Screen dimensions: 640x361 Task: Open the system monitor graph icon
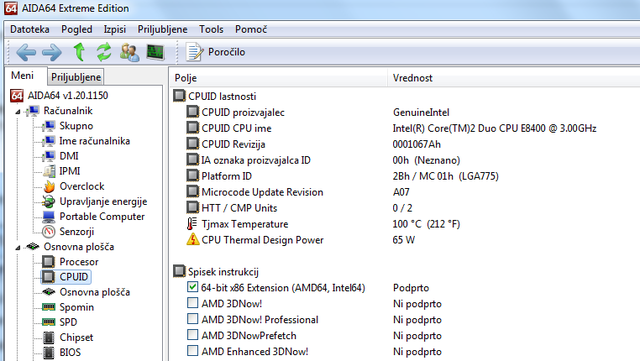(156, 52)
